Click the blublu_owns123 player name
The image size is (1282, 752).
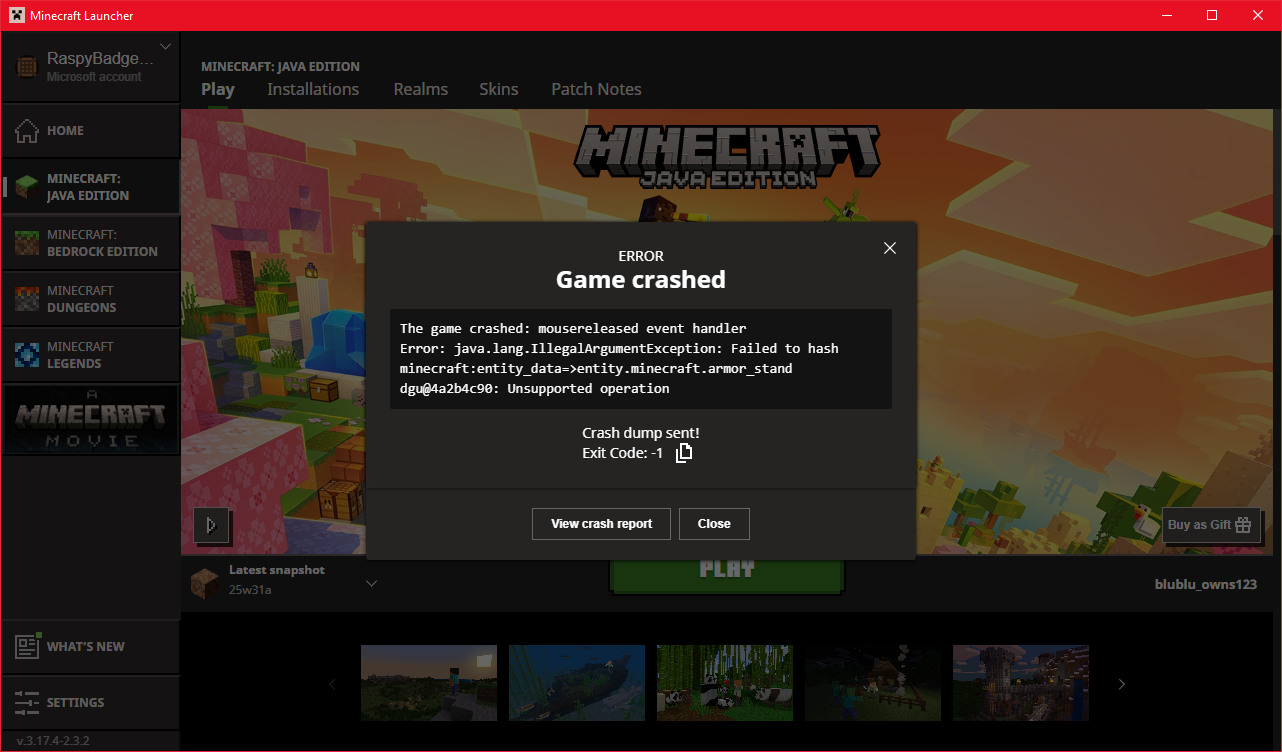(1205, 584)
